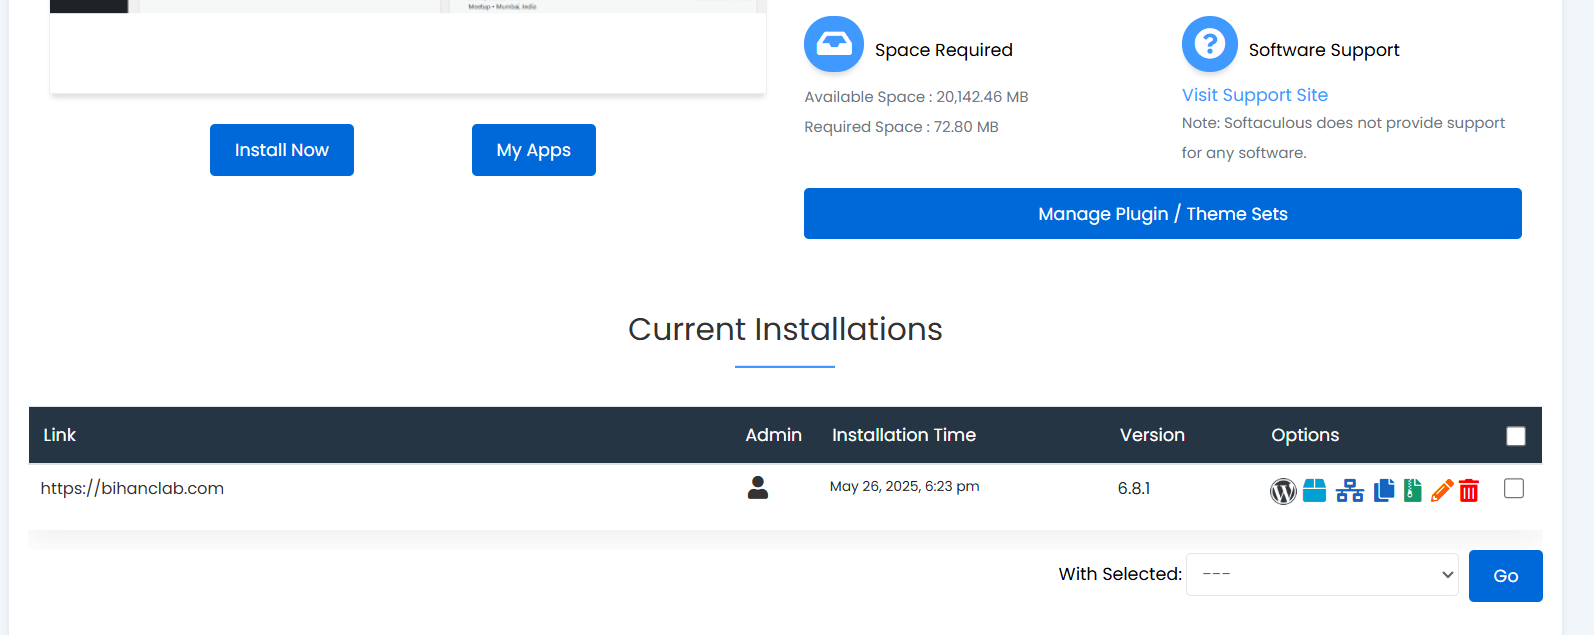Click the box icon beside WordPress logo

tap(1314, 490)
